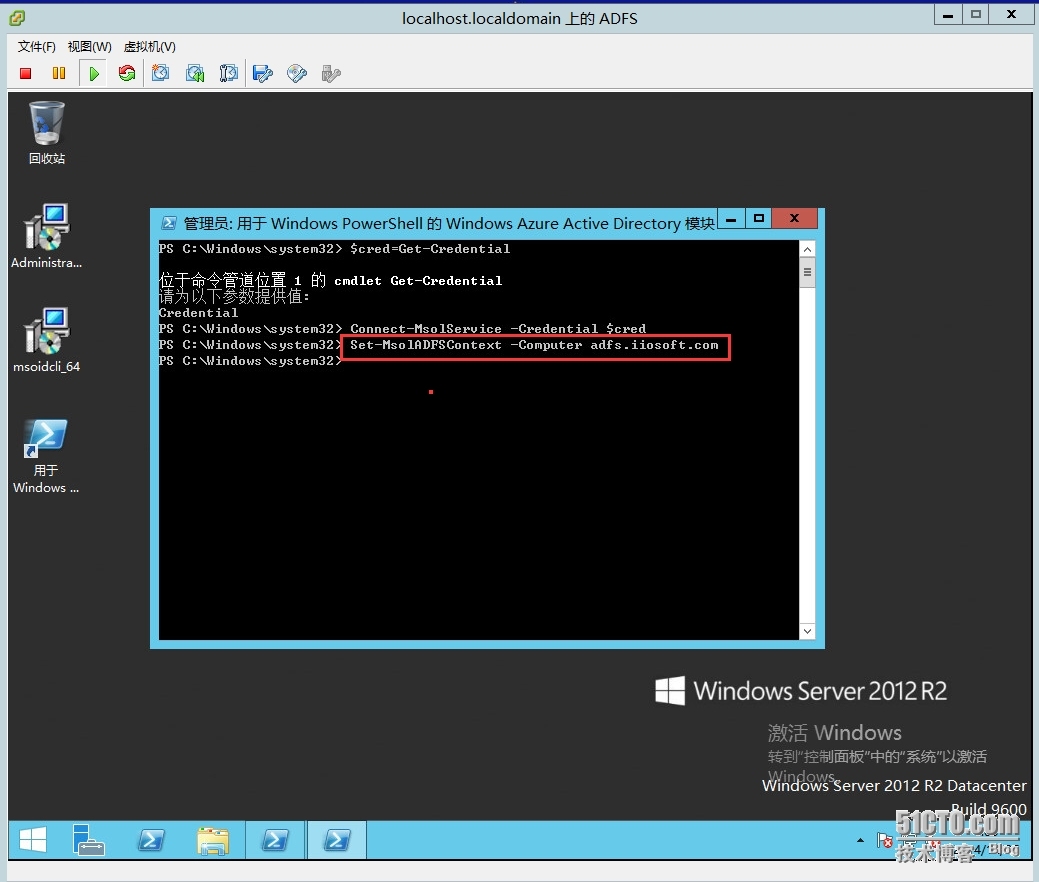The width and height of the screenshot is (1039, 882).
Task: Click the PowerShell window's title bar icon
Action: coord(169,223)
